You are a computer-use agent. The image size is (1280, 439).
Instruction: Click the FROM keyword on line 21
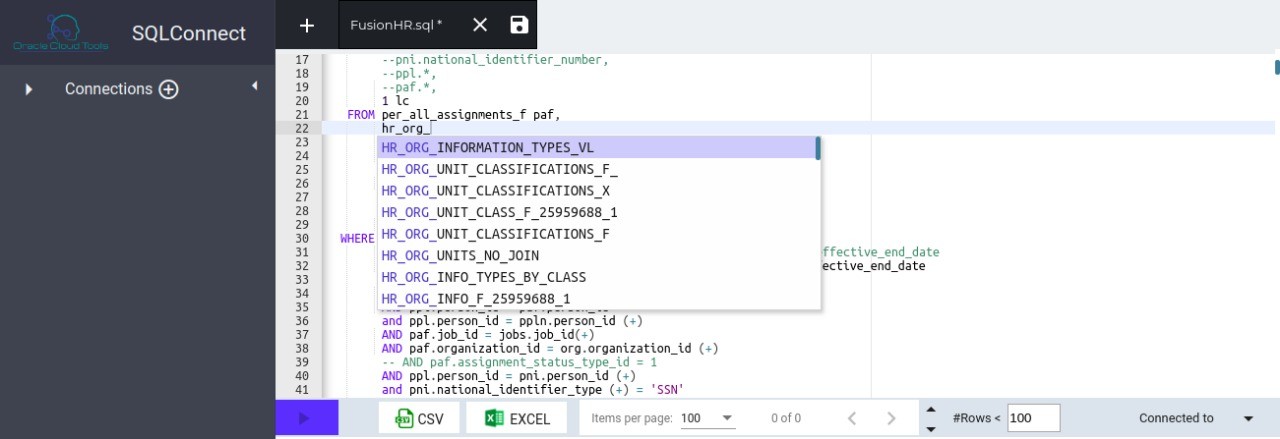[x=361, y=115]
